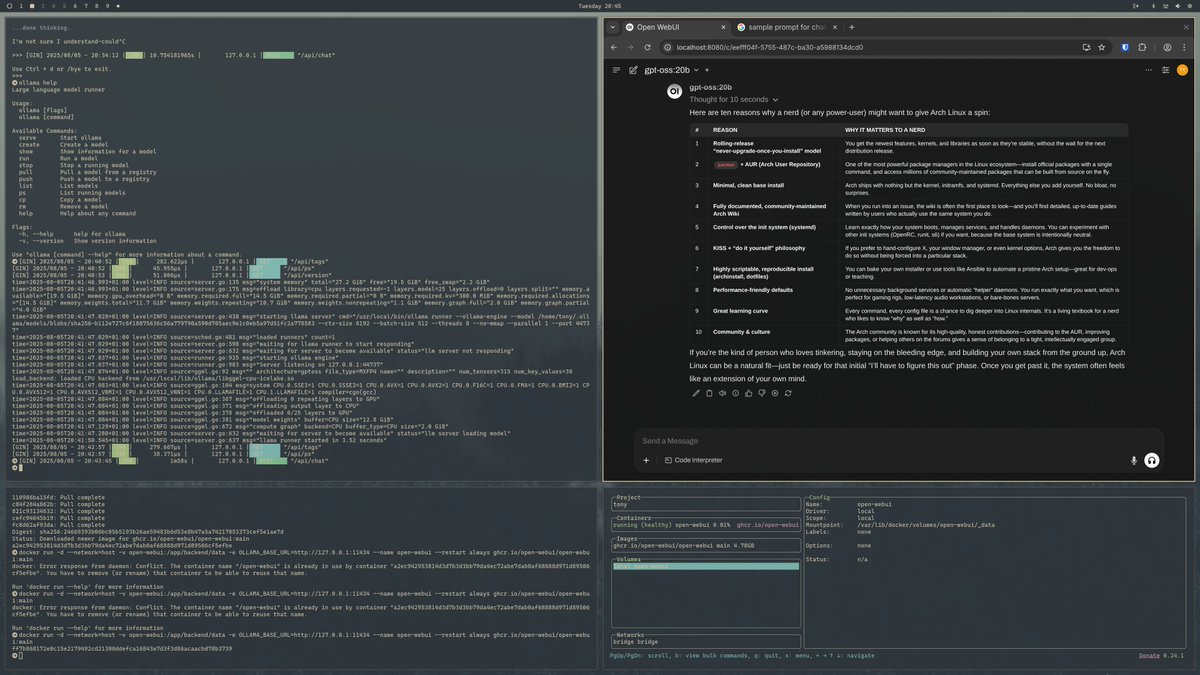Open the browser profile icon
Image resolution: width=1200 pixels, height=675 pixels.
tap(1166, 47)
